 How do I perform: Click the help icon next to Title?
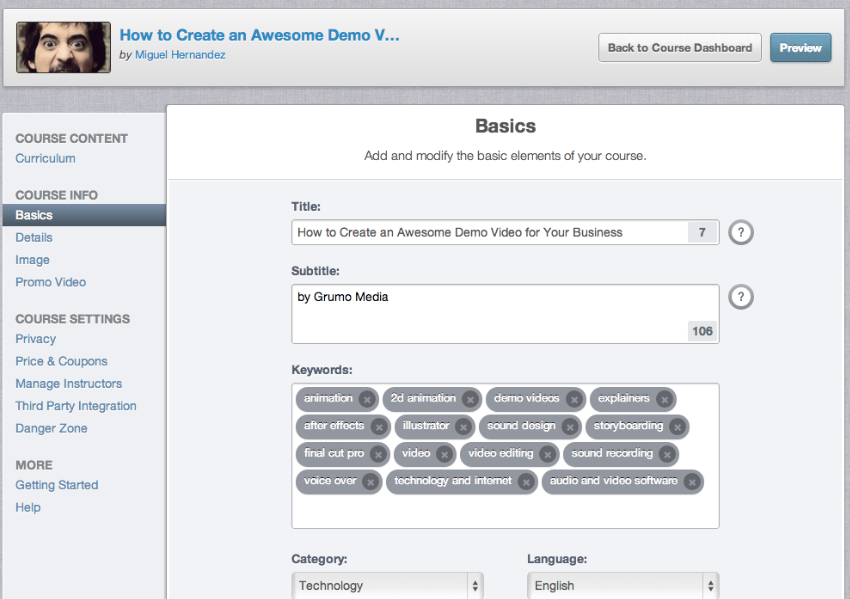[740, 232]
